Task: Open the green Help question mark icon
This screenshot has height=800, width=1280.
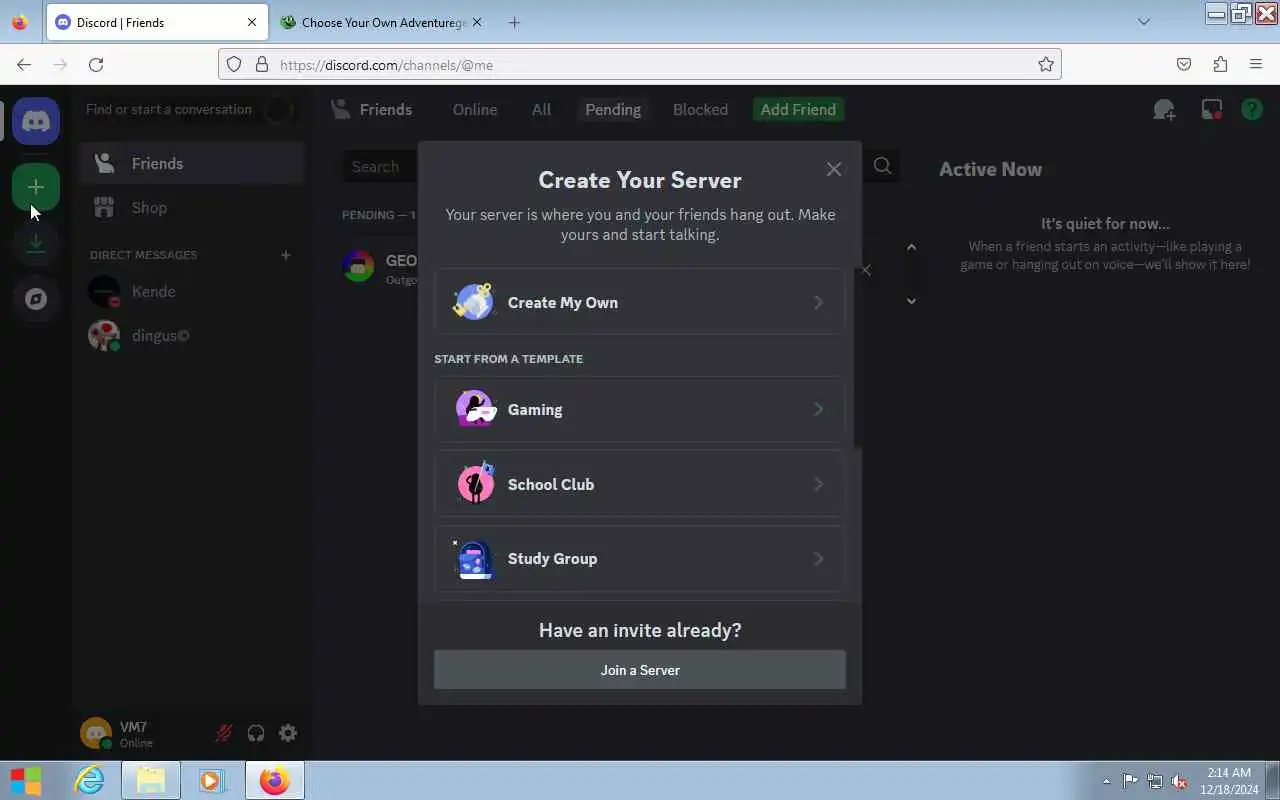Action: pyautogui.click(x=1252, y=110)
